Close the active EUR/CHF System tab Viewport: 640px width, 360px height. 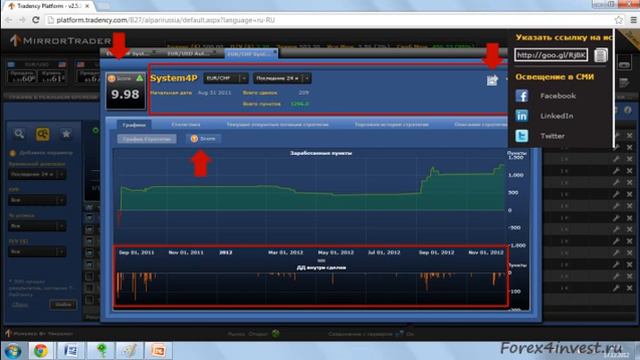click(275, 52)
